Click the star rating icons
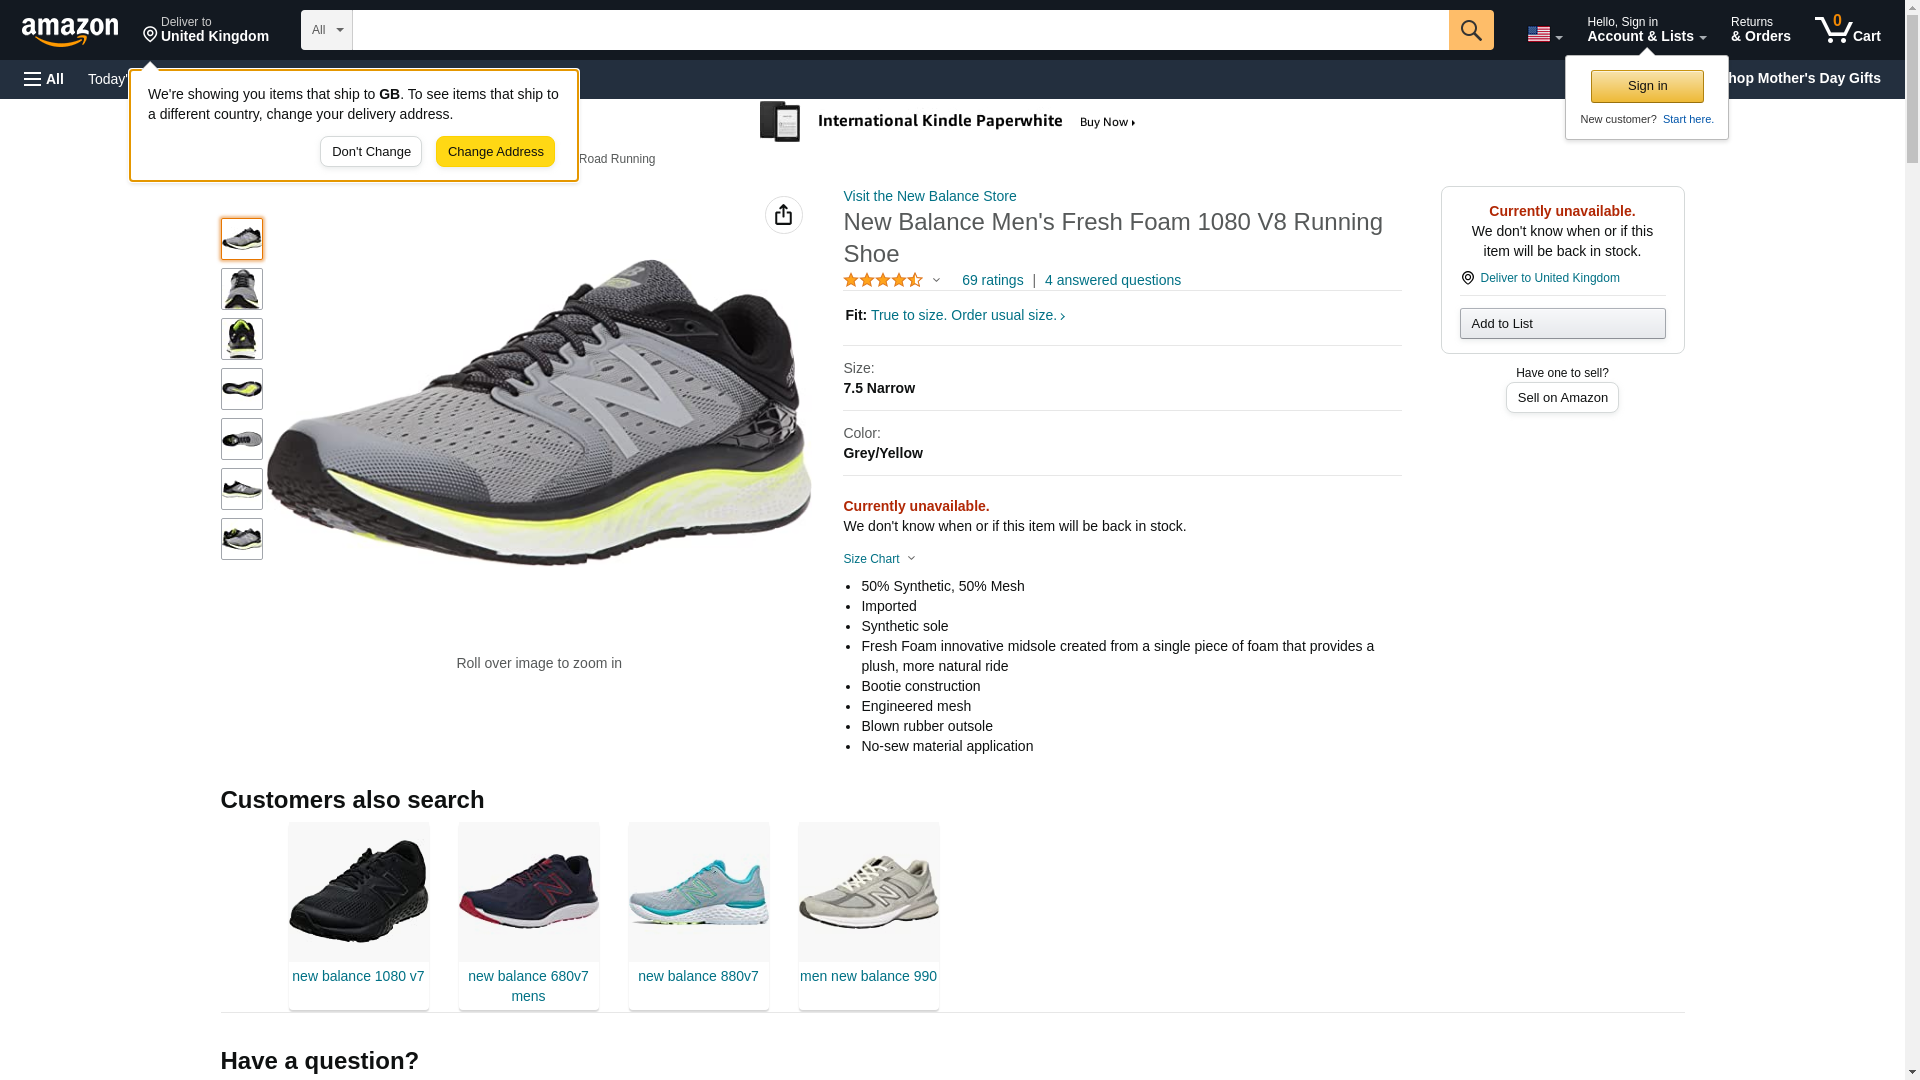This screenshot has height=1080, width=1920. click(x=883, y=281)
